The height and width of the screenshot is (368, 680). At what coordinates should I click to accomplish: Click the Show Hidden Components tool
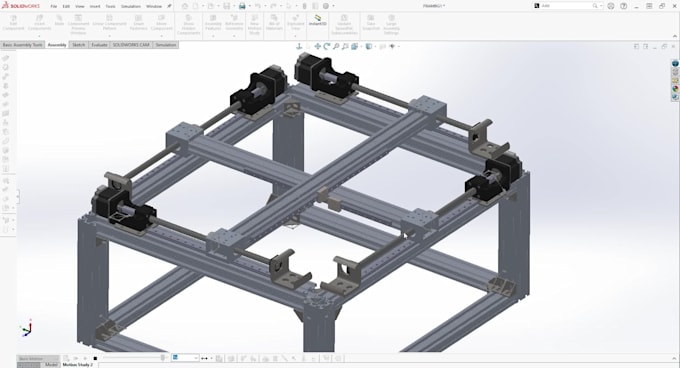pos(189,25)
